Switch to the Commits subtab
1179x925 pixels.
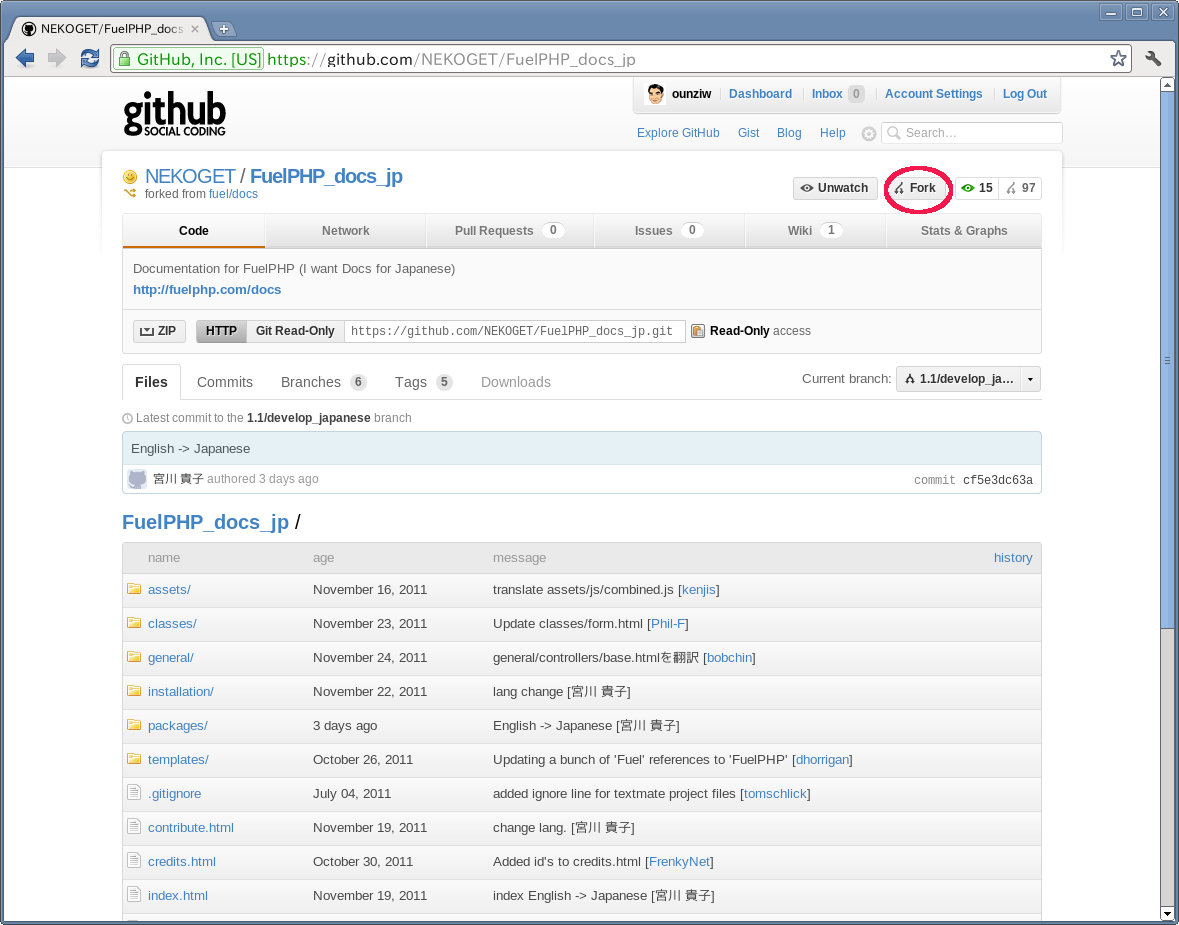tap(225, 382)
